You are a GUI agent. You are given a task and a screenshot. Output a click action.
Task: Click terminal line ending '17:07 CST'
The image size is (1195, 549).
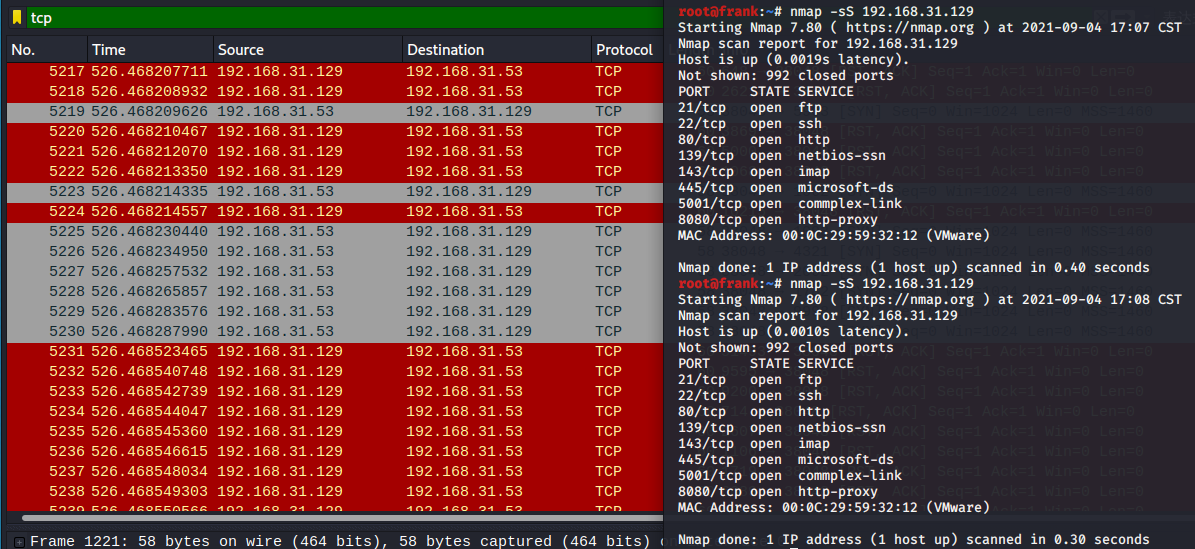[x=930, y=27]
